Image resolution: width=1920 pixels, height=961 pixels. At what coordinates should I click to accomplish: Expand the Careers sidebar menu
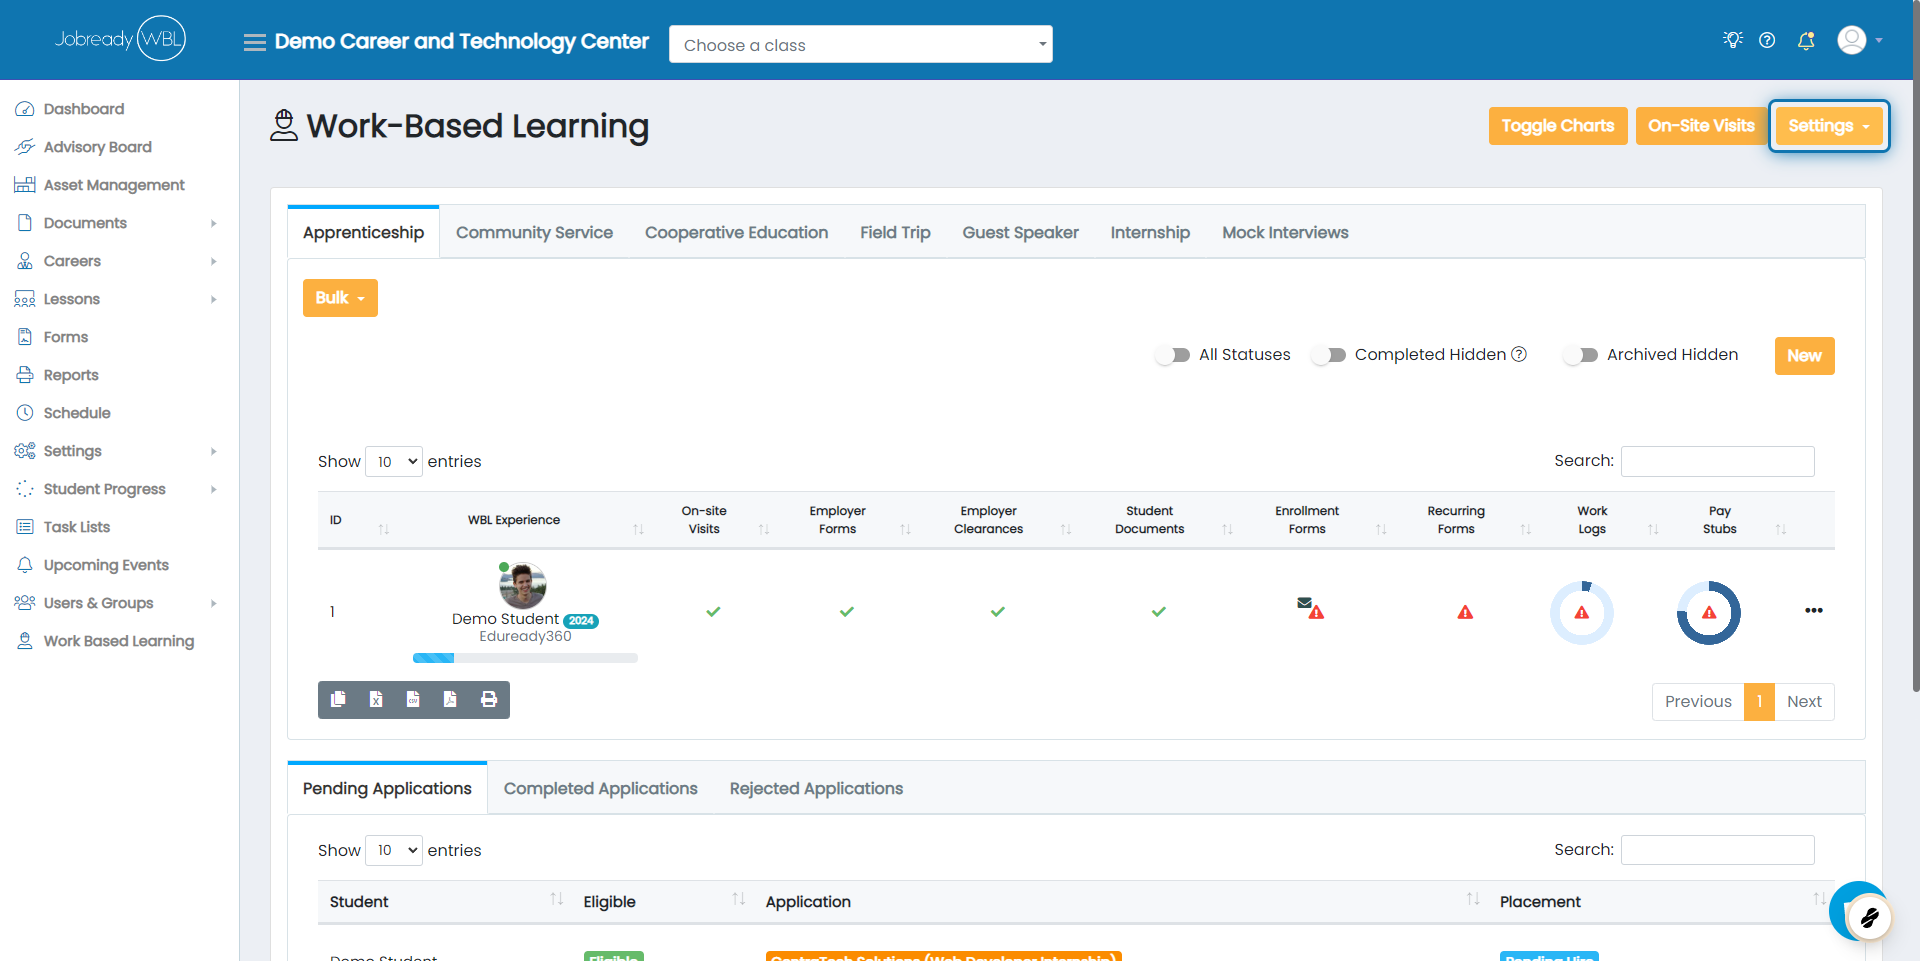coord(117,261)
